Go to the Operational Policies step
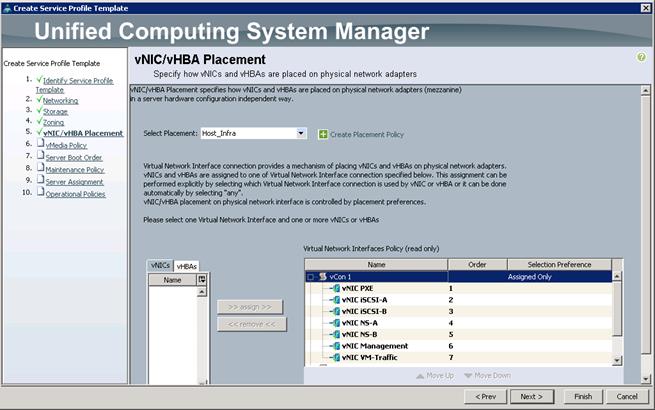This screenshot has height=410, width=655. tap(75, 194)
